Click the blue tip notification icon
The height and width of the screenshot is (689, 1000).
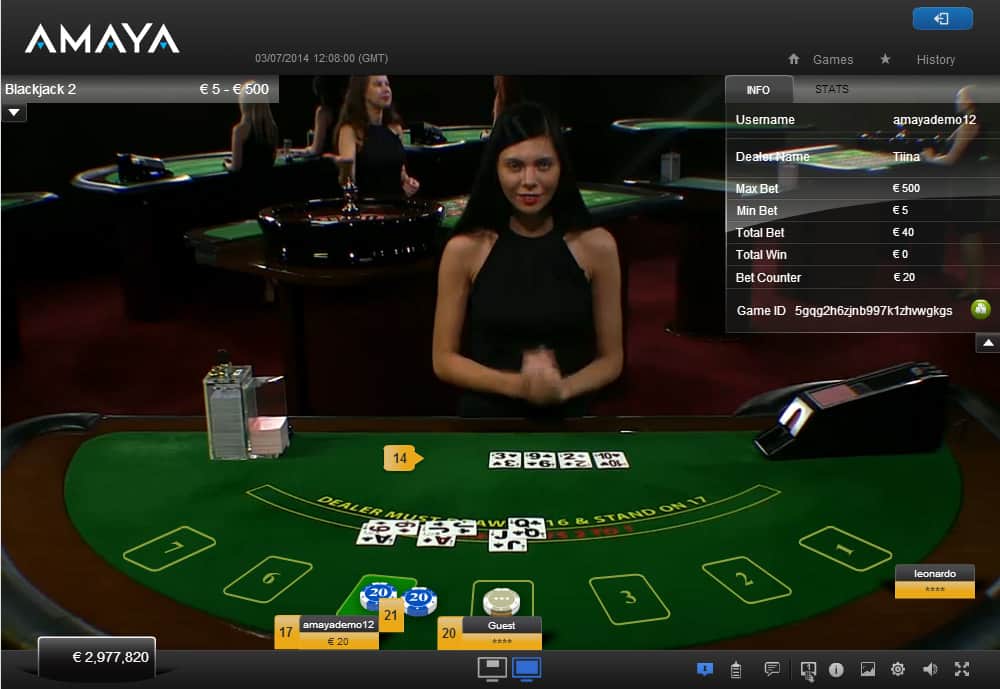click(x=705, y=669)
